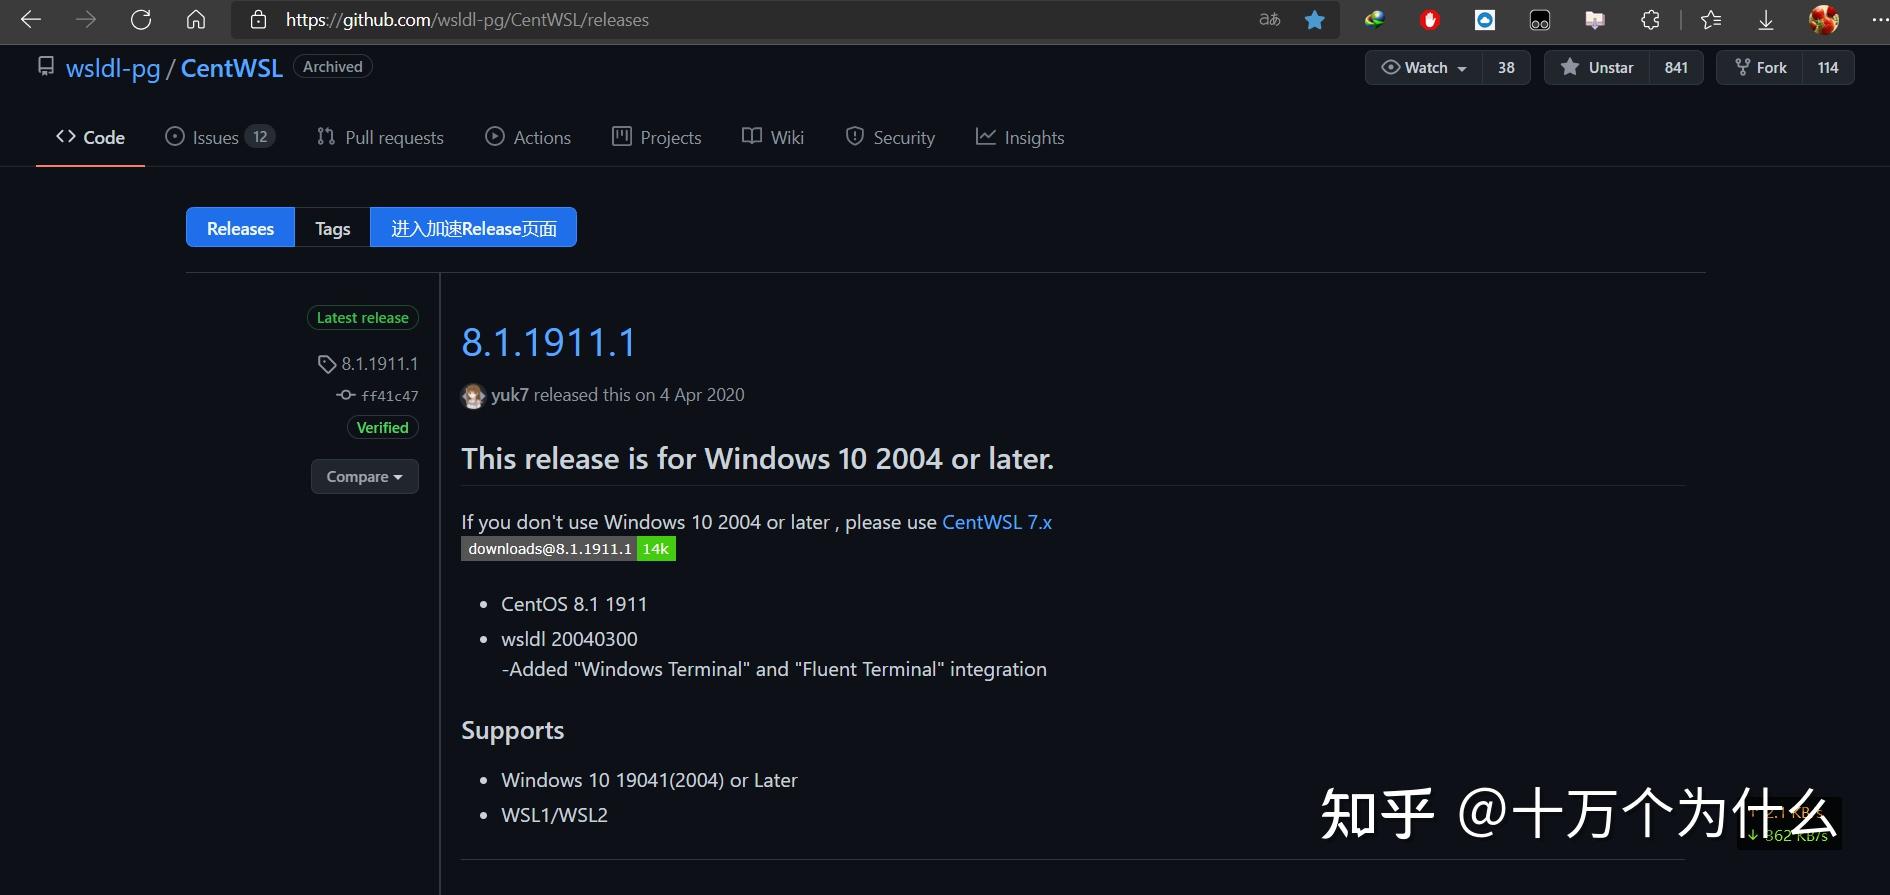Reload the page with refresh icon

pyautogui.click(x=141, y=19)
